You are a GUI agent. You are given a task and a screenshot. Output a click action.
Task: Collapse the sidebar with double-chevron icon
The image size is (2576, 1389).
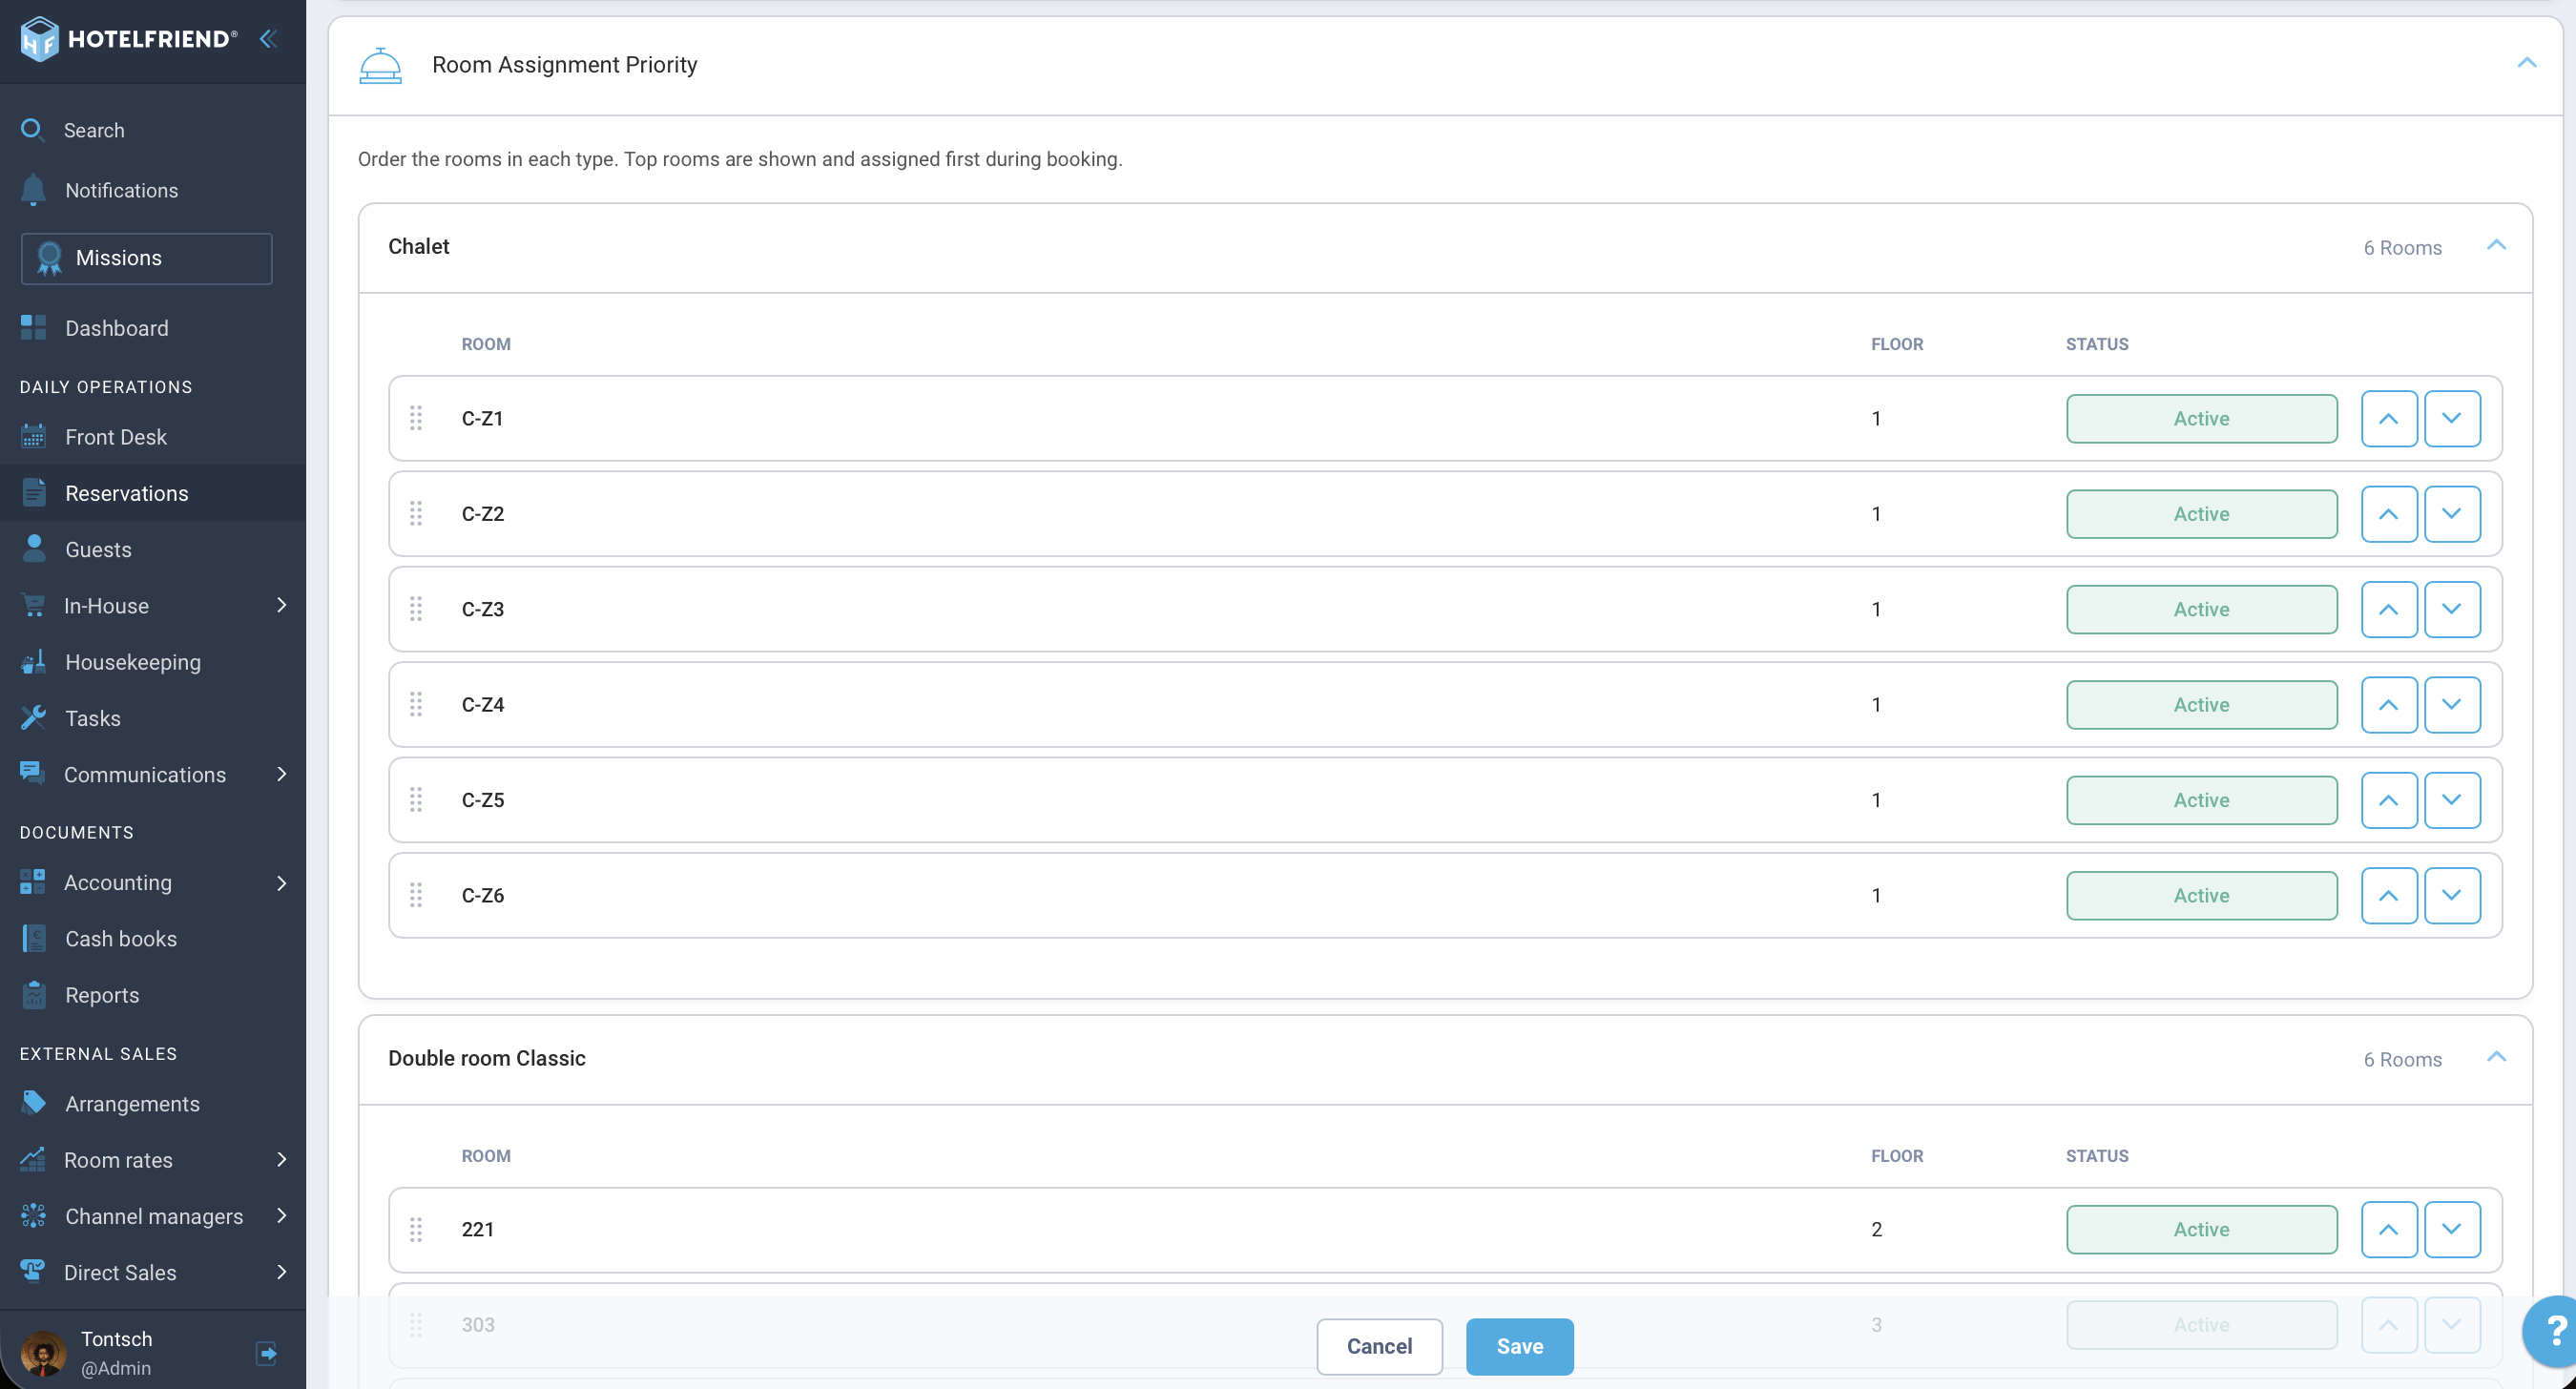click(x=268, y=39)
